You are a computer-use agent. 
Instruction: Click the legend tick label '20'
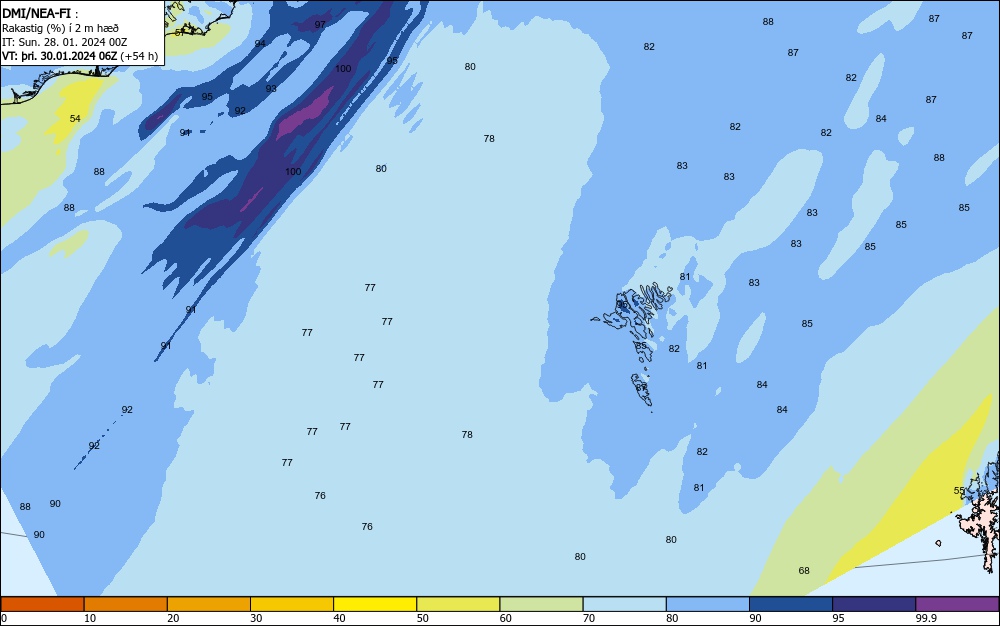(x=173, y=618)
